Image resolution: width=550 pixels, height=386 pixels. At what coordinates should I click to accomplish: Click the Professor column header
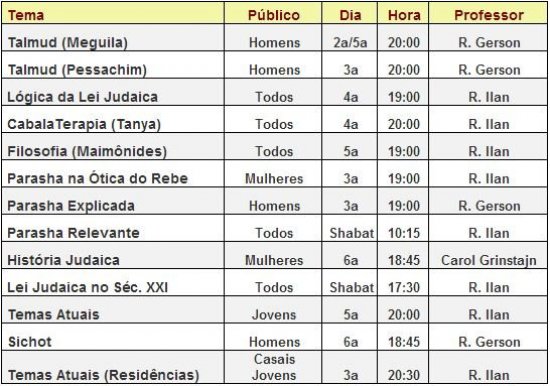pos(489,15)
